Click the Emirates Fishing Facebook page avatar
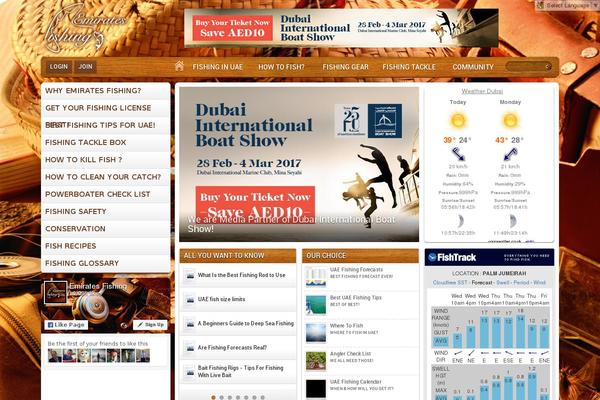Viewport: 600px width, 400px height. 55,293
